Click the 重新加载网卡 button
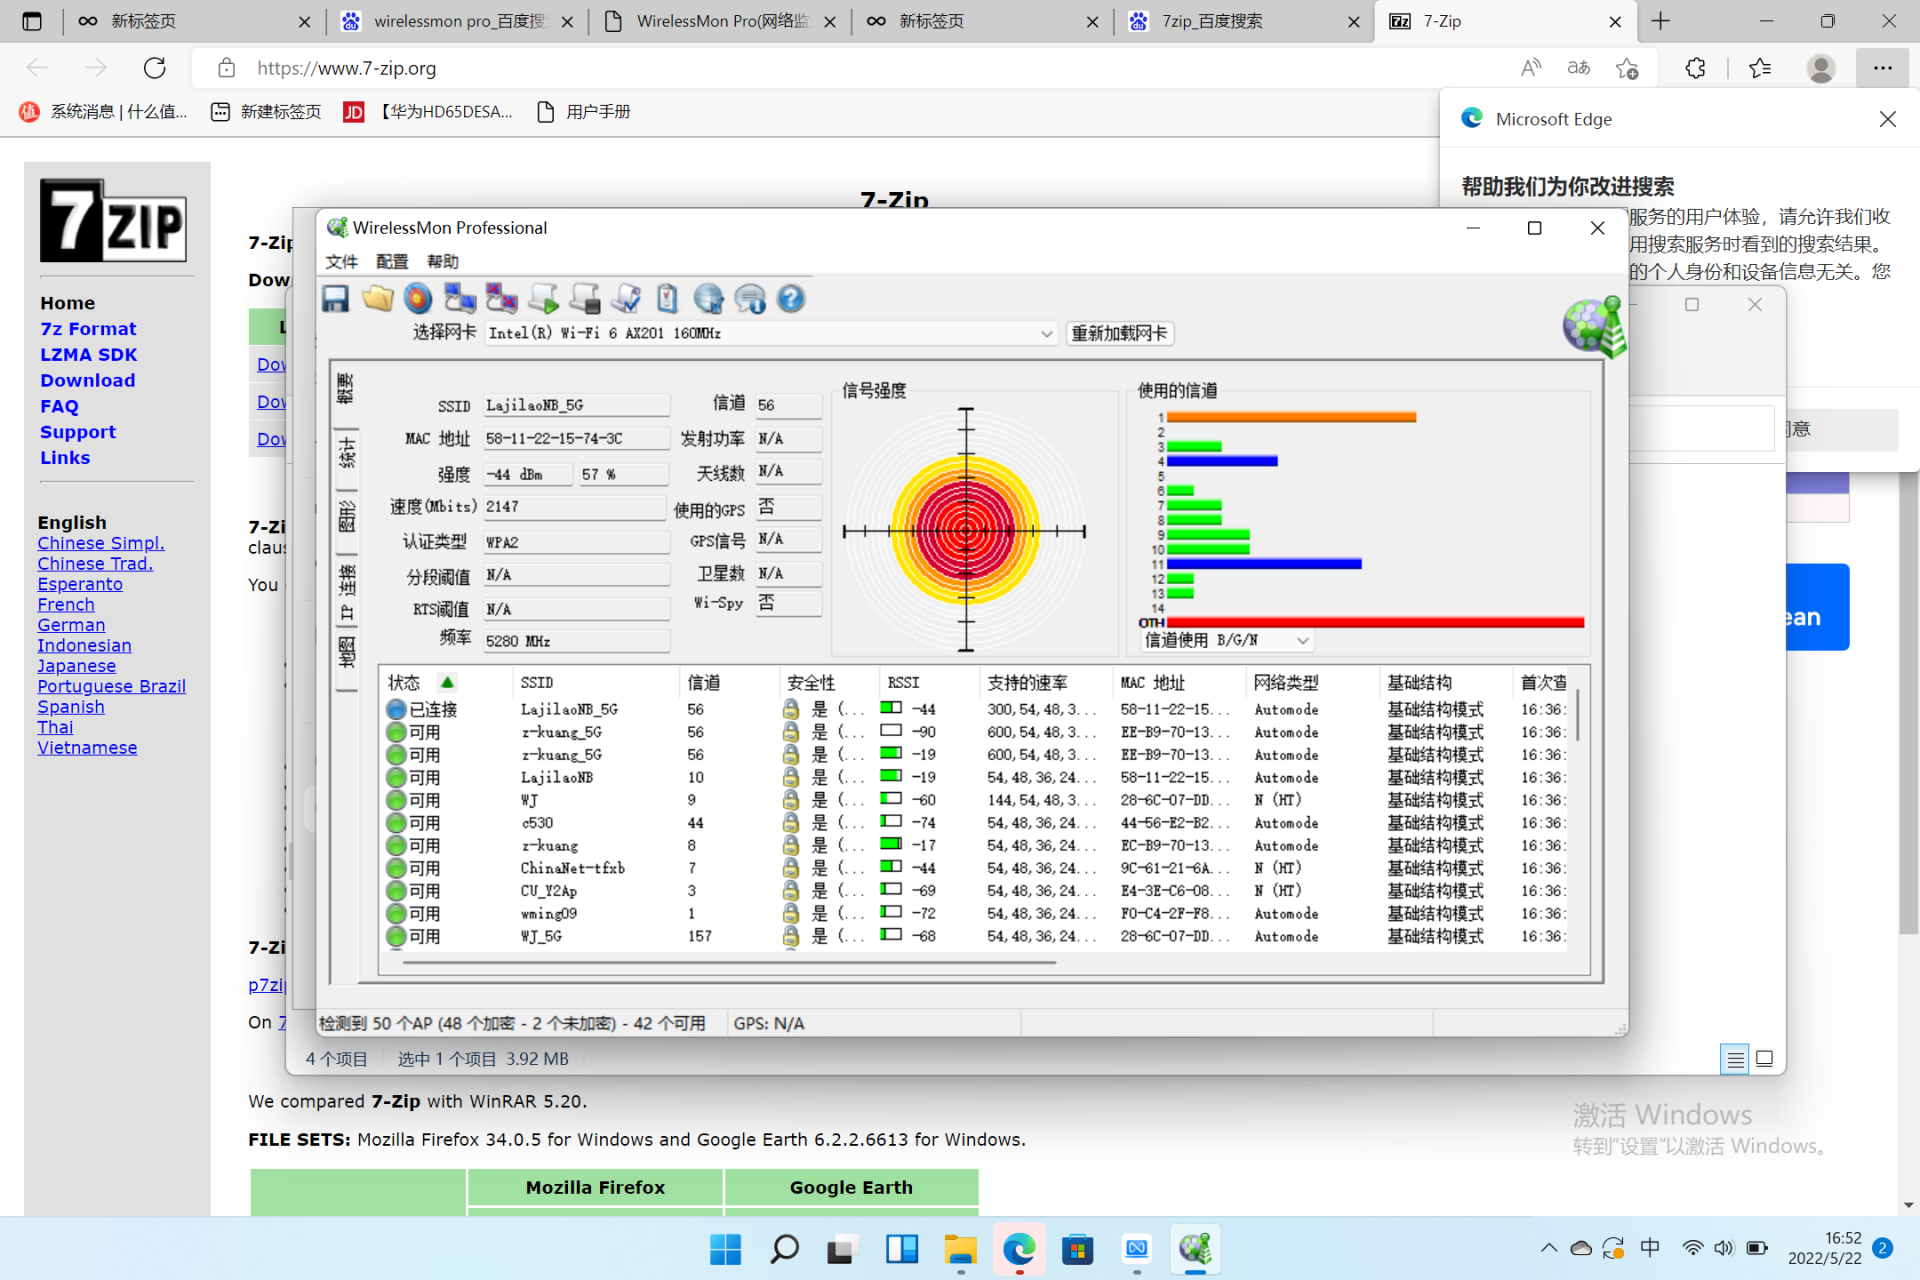 1119,334
